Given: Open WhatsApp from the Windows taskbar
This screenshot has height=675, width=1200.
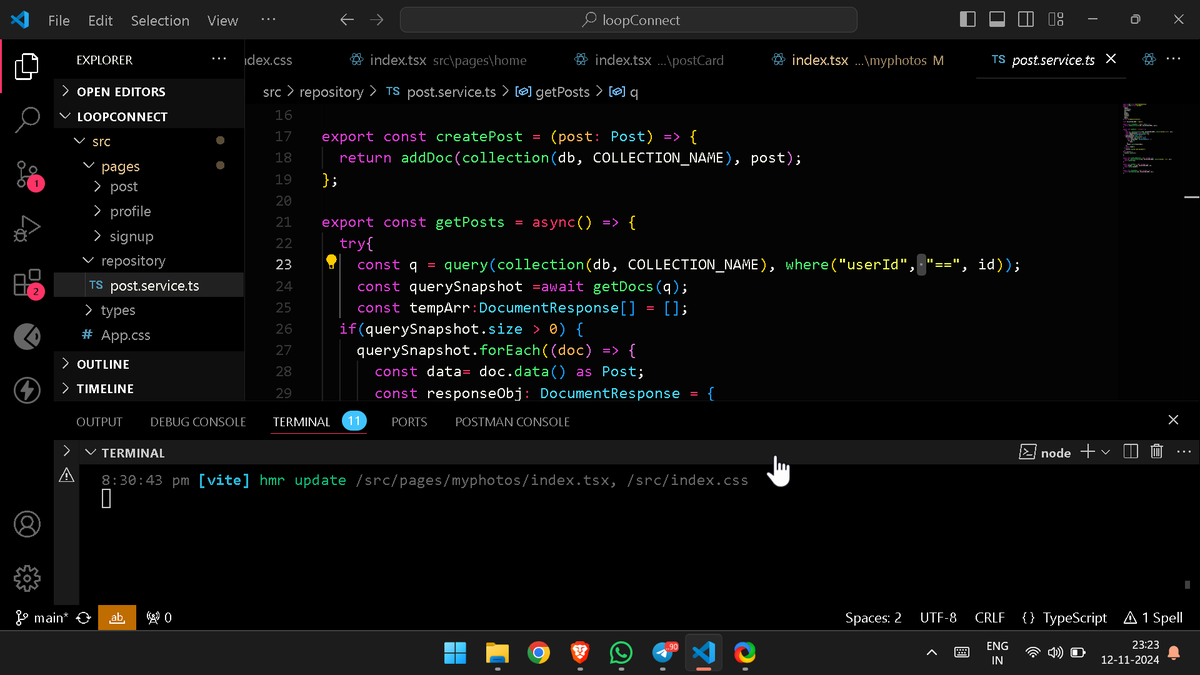Looking at the screenshot, I should 621,653.
